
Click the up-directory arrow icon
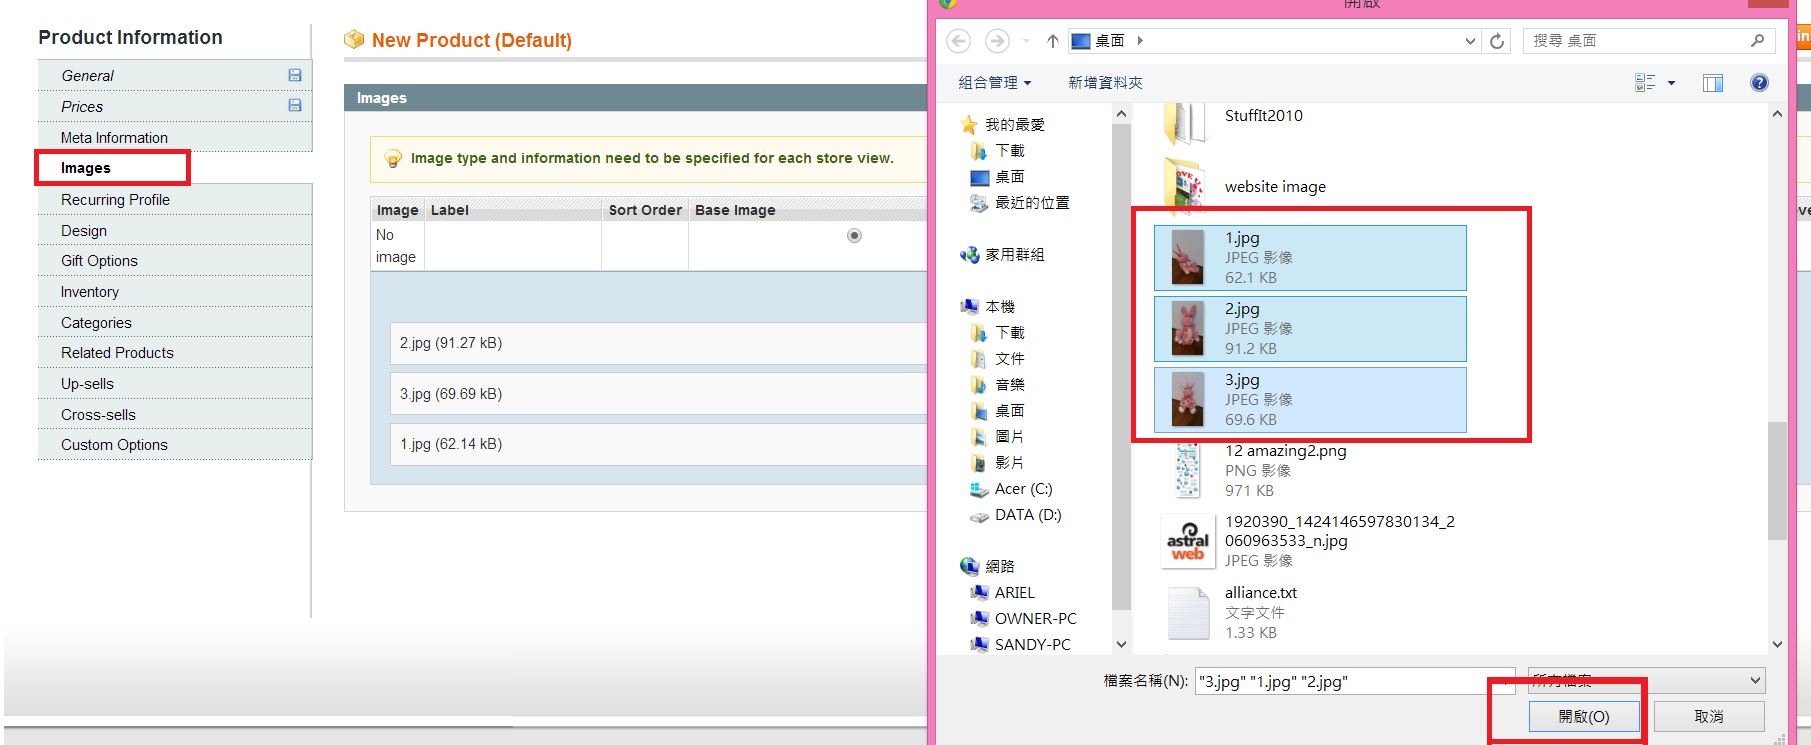point(1052,41)
